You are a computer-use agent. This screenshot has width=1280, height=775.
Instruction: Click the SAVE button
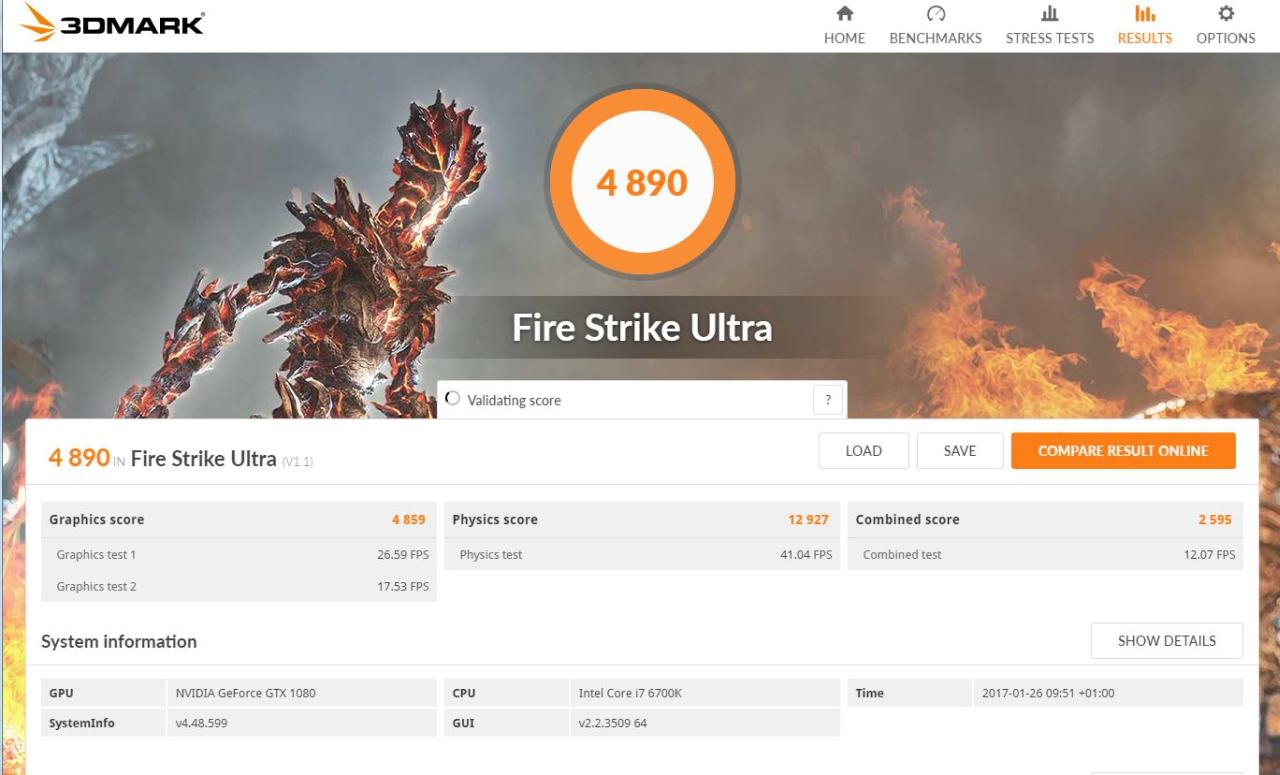(x=960, y=451)
